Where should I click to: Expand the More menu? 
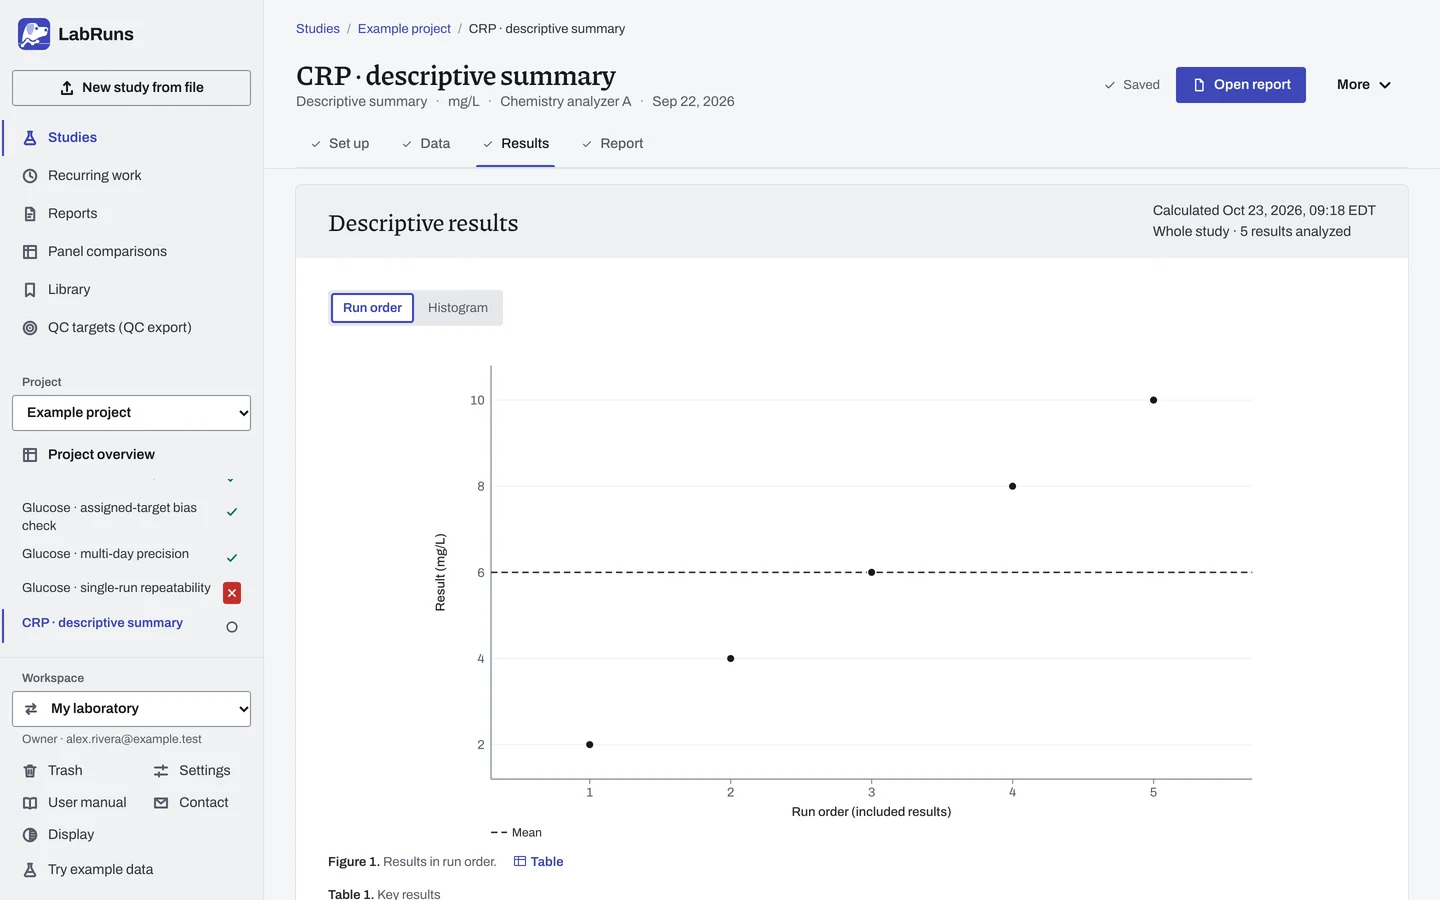tap(1363, 85)
